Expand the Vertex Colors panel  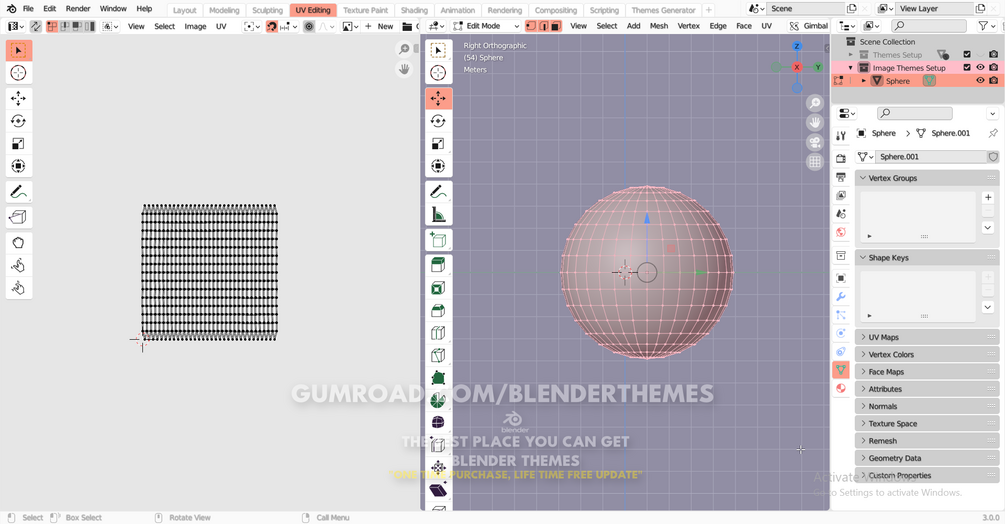(927, 354)
